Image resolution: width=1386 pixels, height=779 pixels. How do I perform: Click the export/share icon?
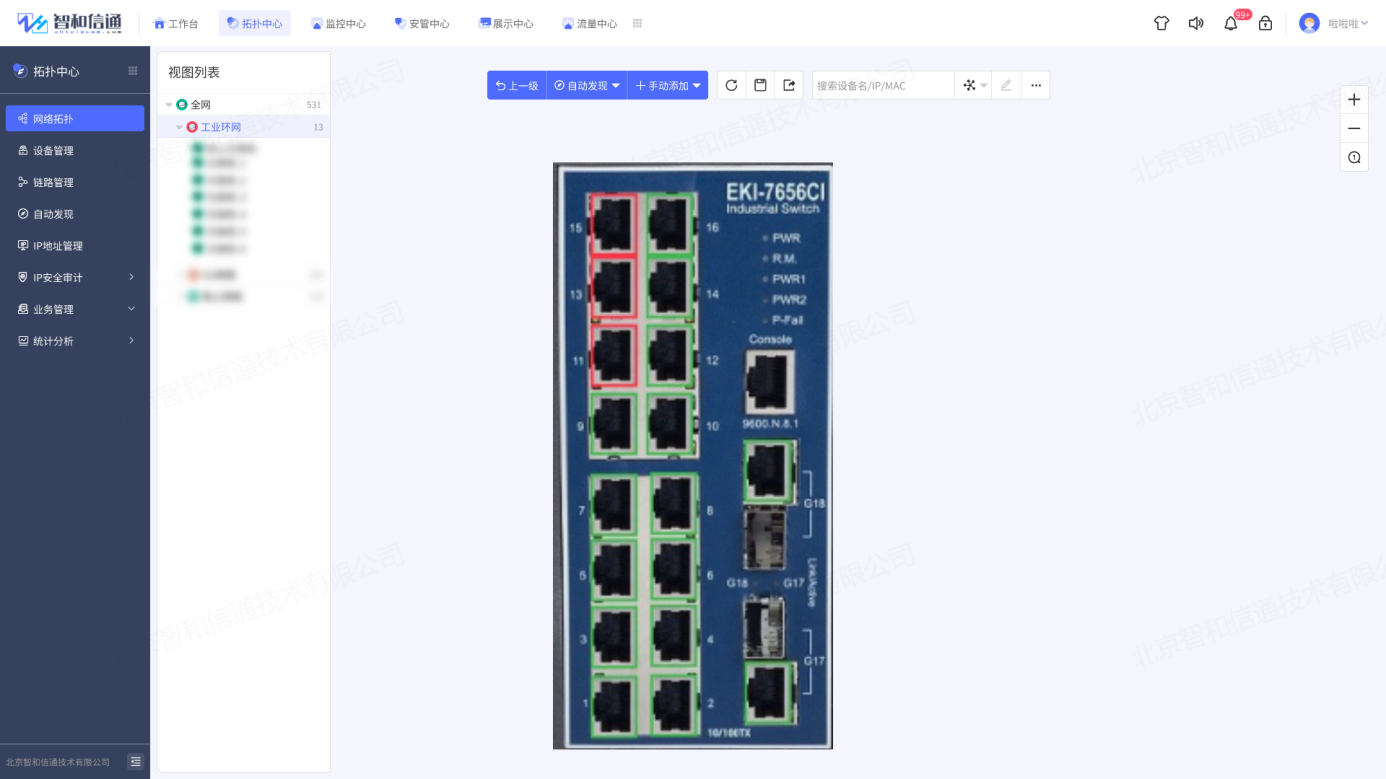pos(789,86)
